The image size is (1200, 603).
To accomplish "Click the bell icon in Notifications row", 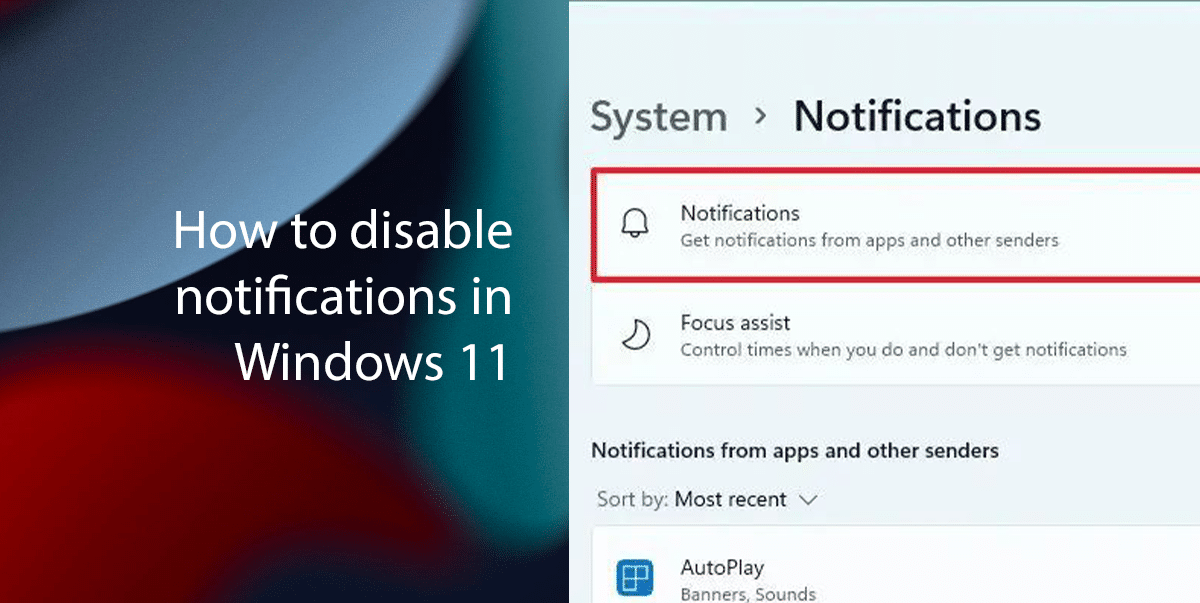I will pos(635,226).
